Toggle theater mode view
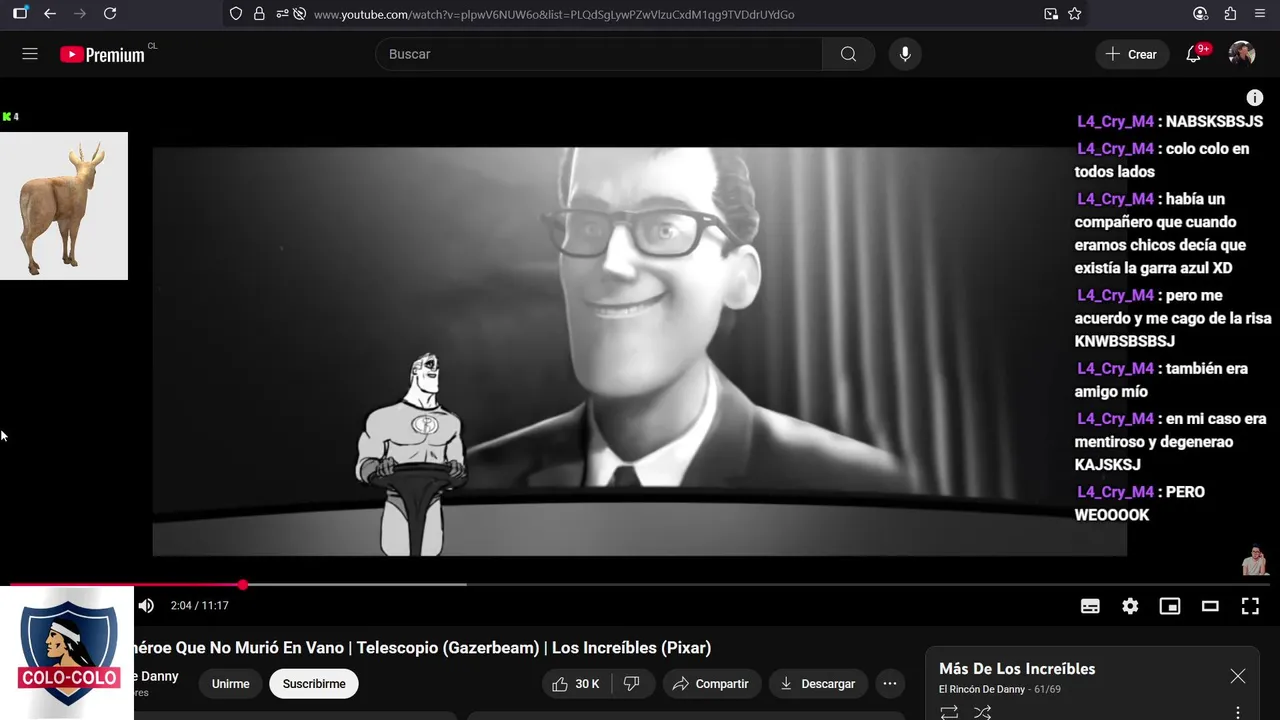The image size is (1280, 720). tap(1210, 606)
